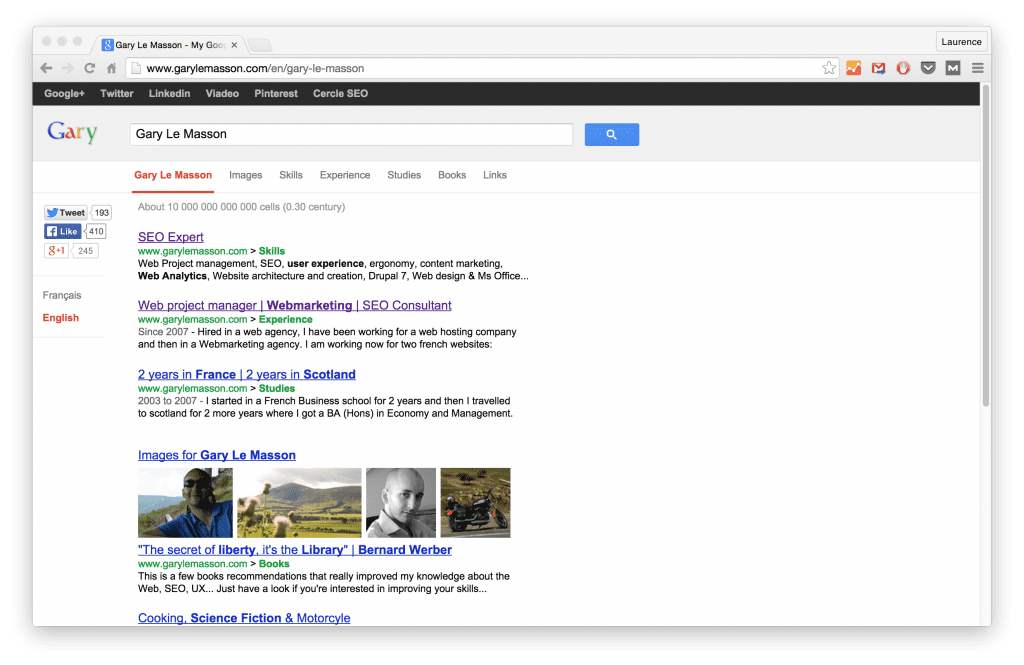The width and height of the screenshot is (1024, 665).
Task: Click the Tweet button
Action: tap(65, 213)
